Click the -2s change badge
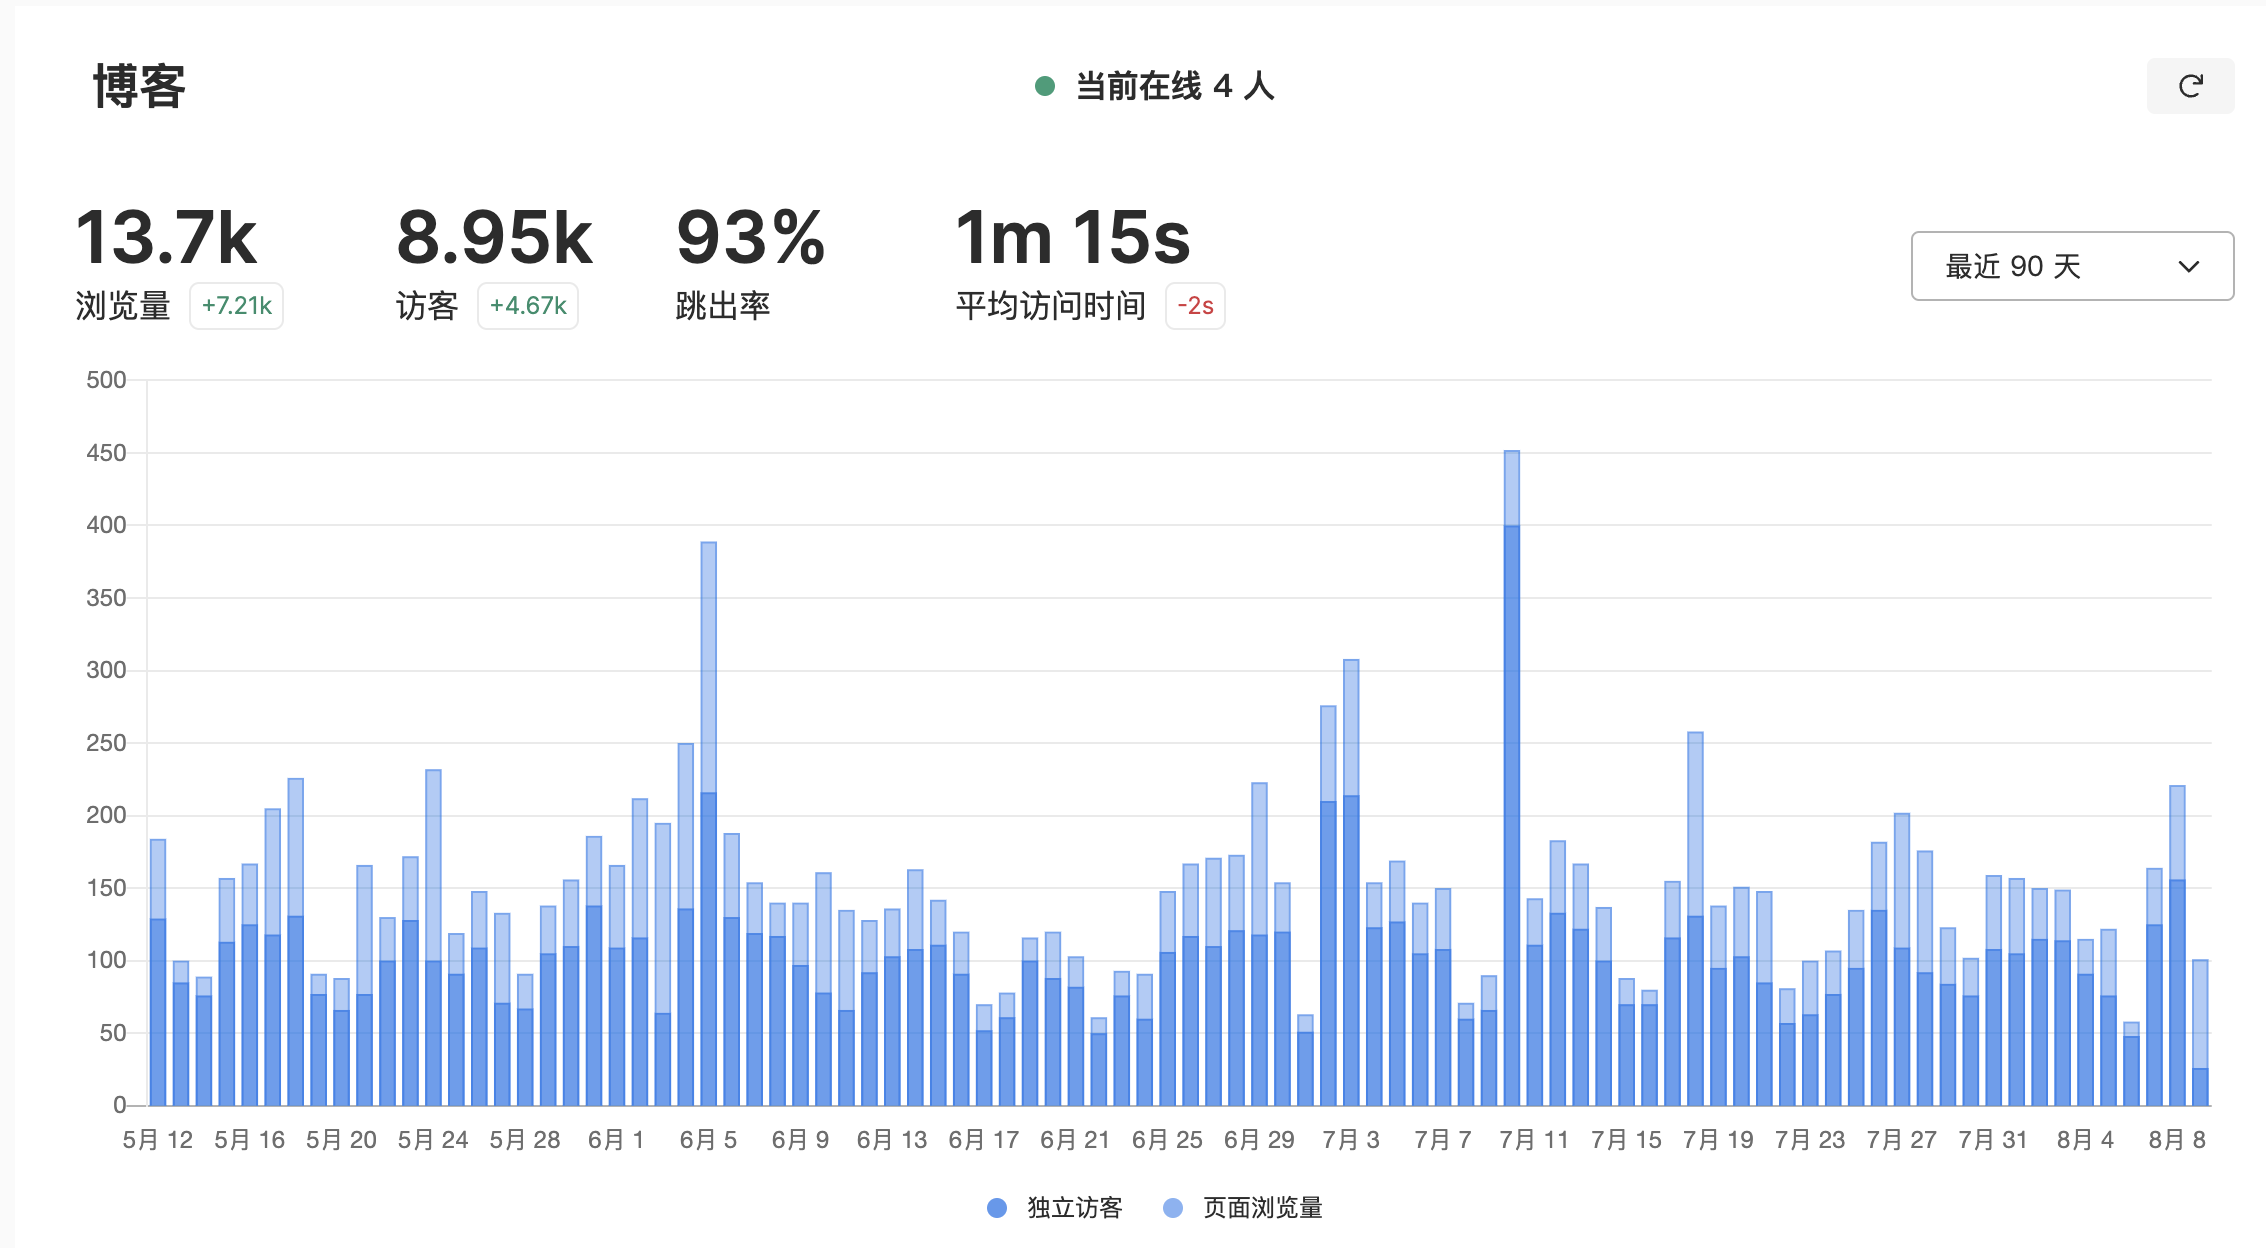2266x1248 pixels. (x=1195, y=306)
